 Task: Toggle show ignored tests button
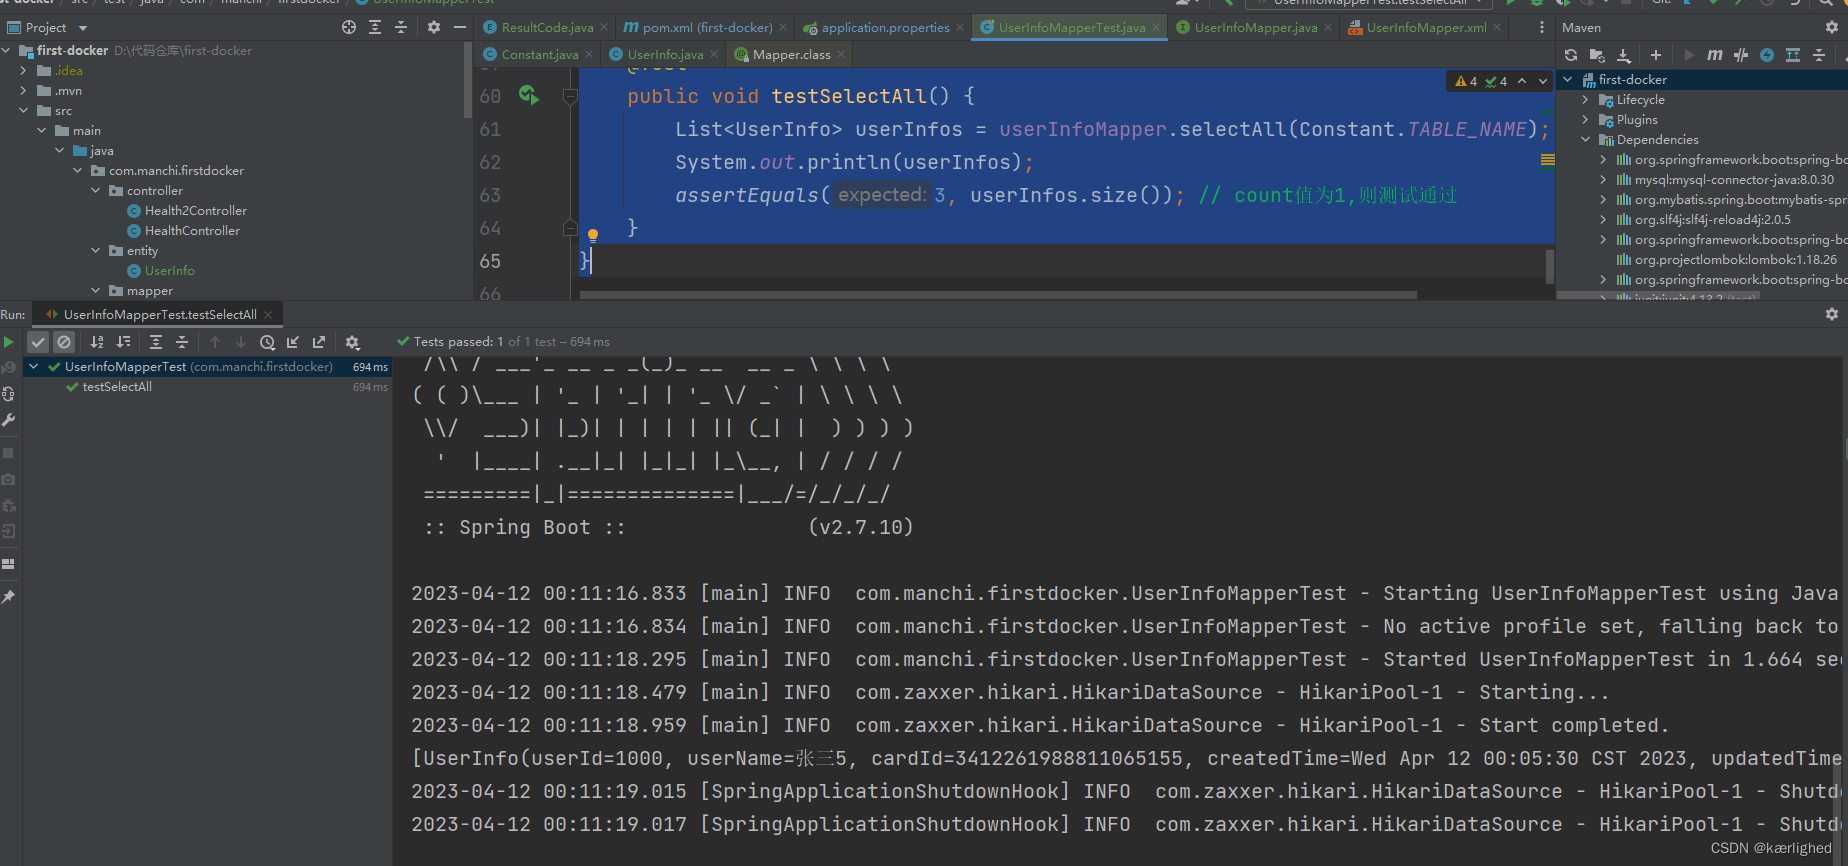click(x=64, y=342)
